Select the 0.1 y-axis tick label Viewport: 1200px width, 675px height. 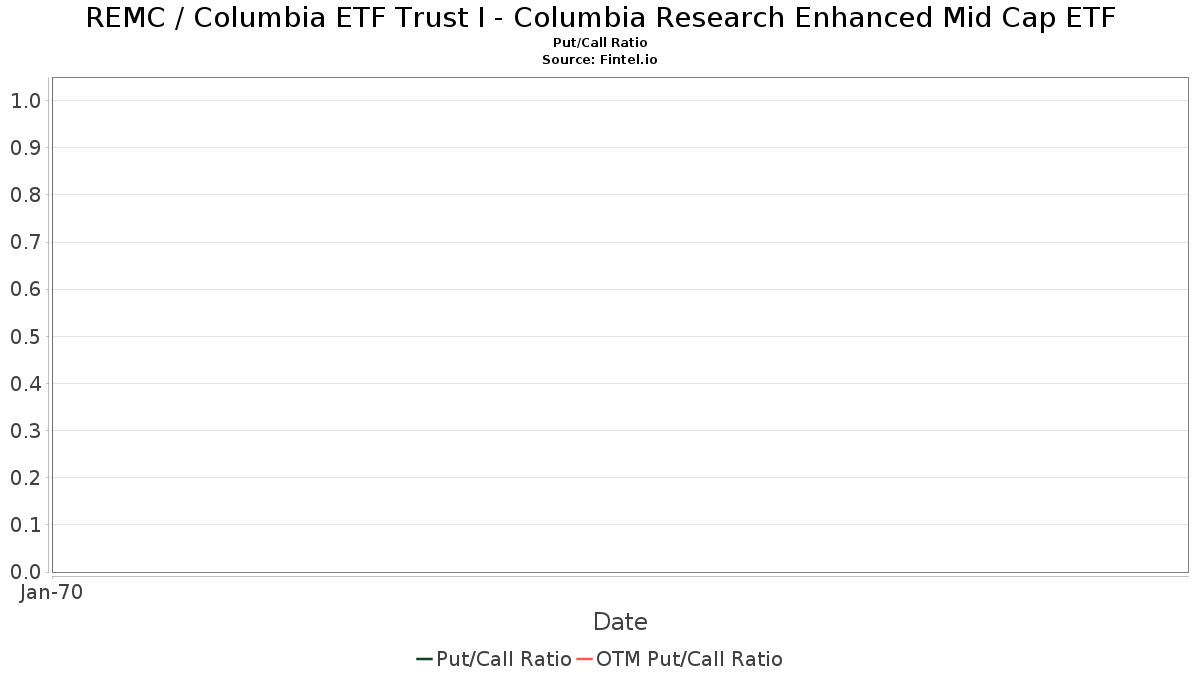tap(25, 525)
